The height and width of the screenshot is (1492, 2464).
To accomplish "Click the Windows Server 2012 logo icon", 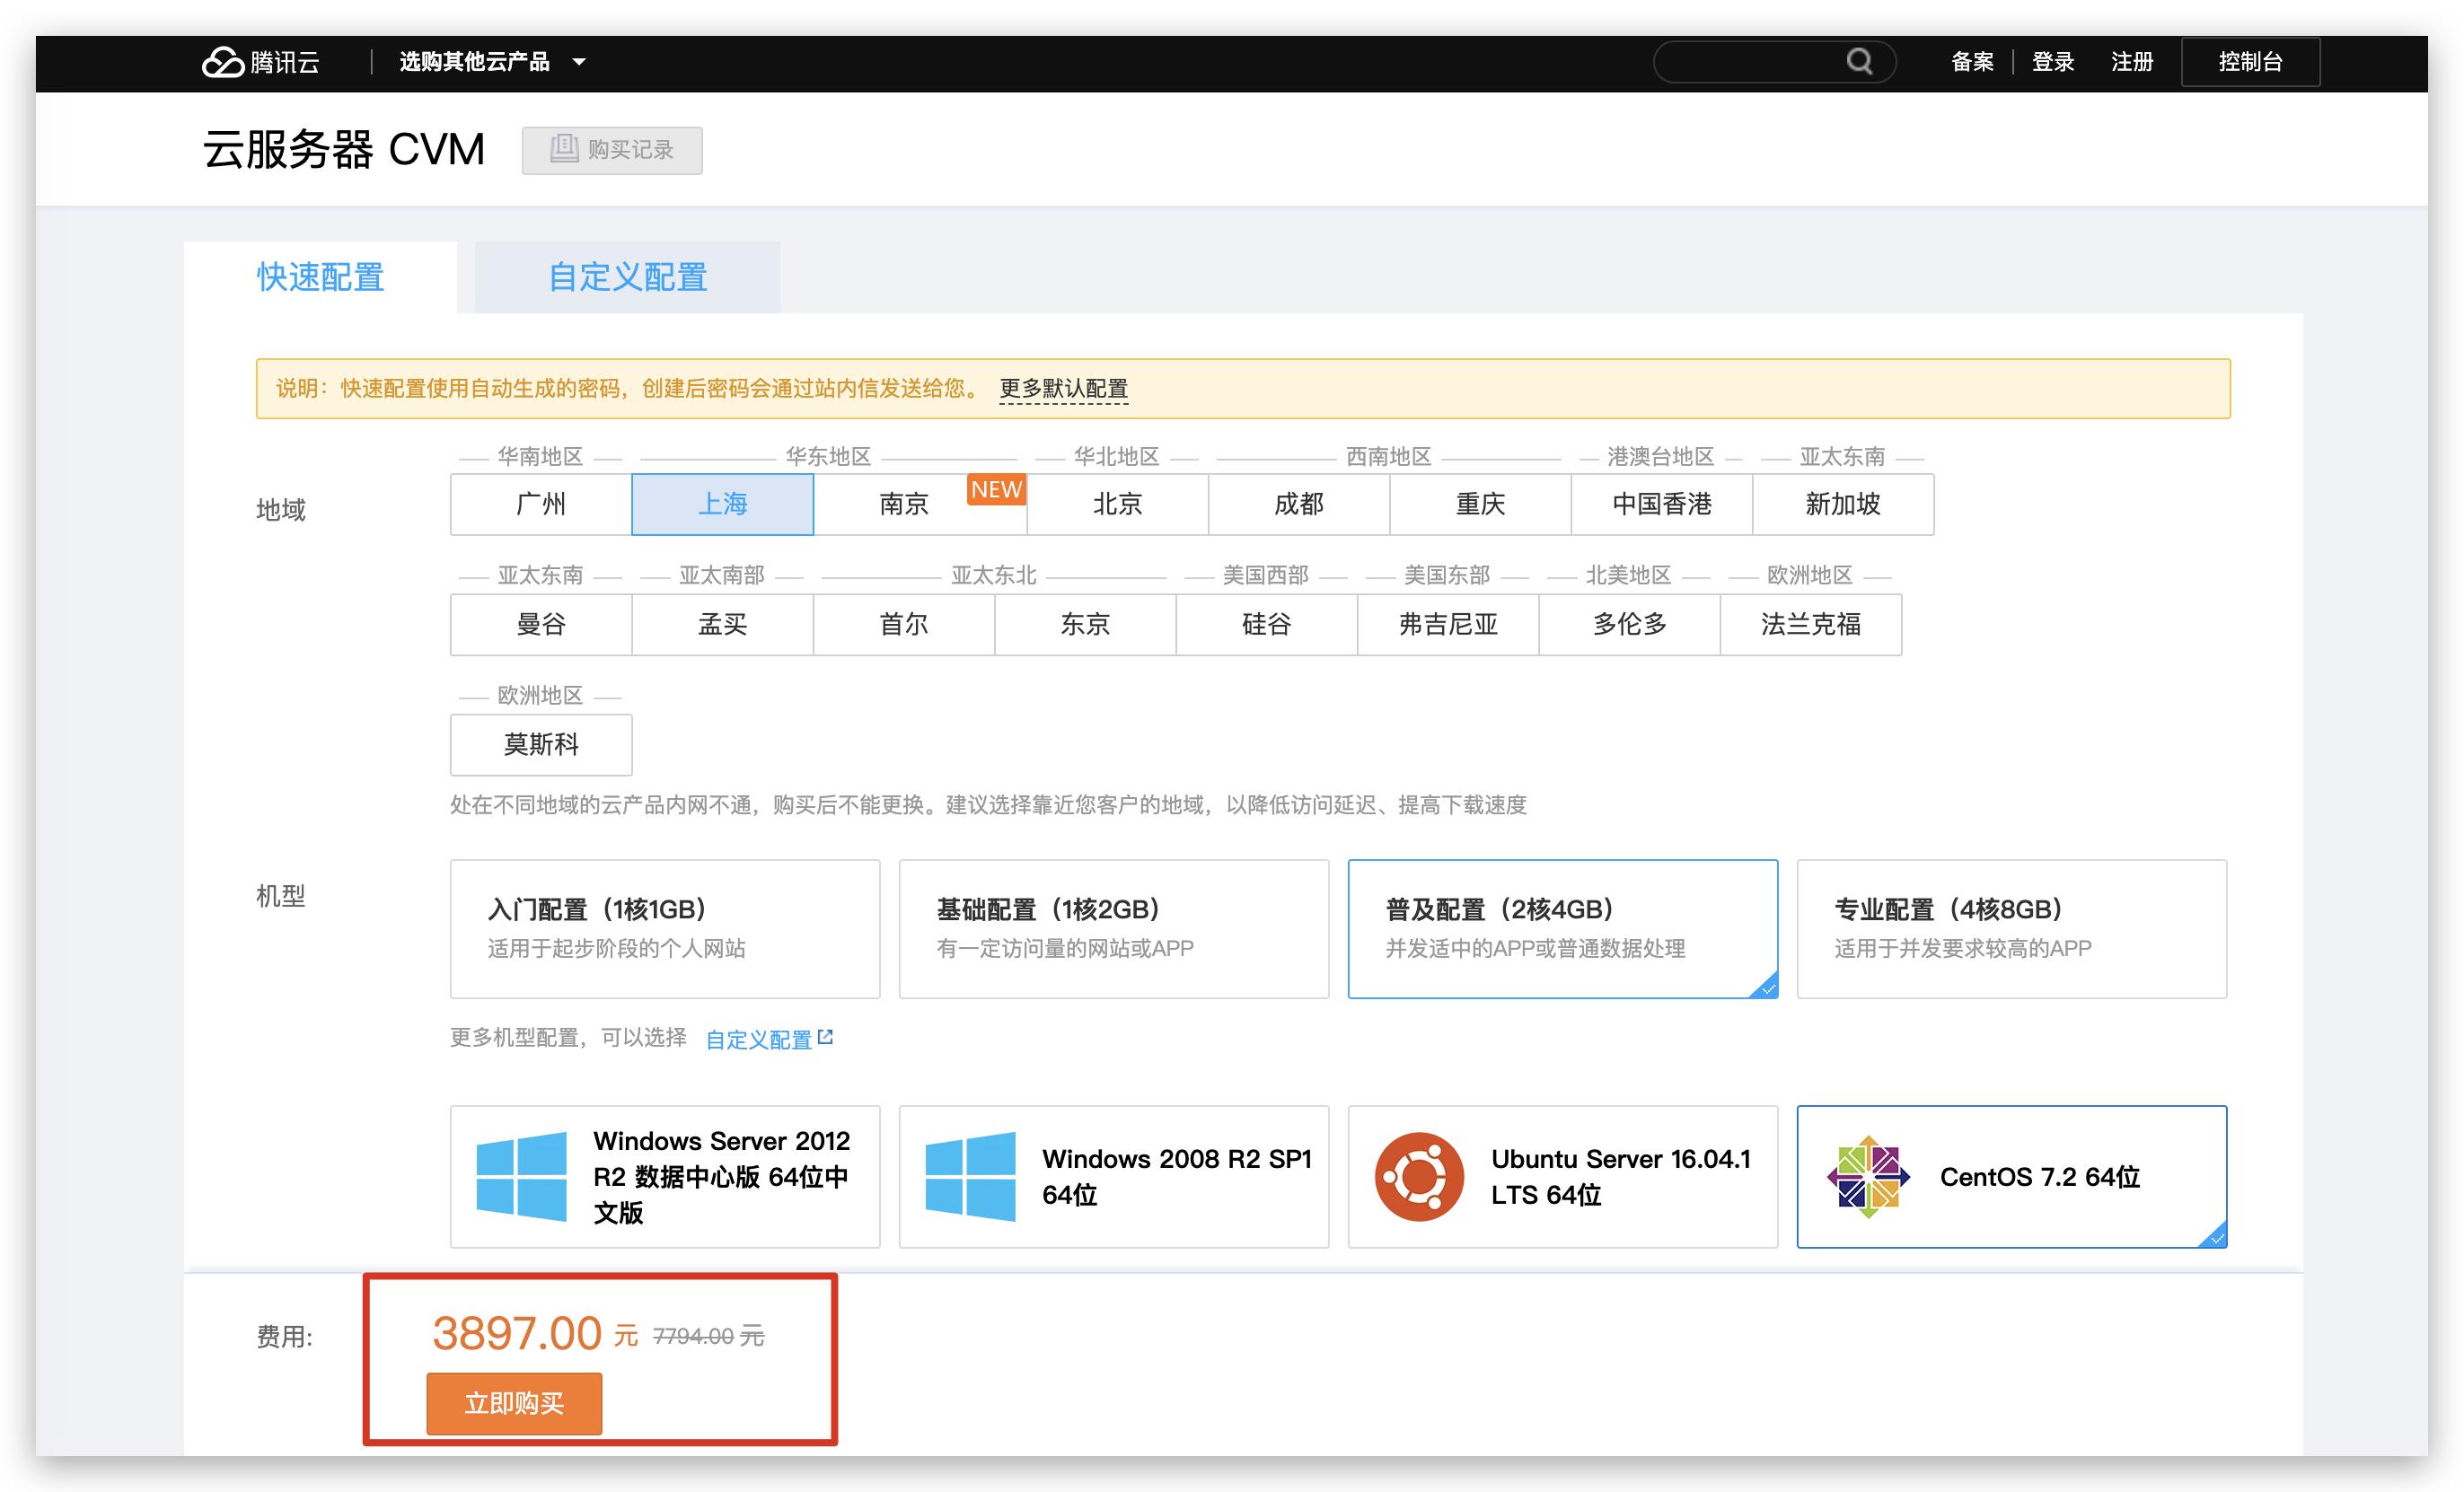I will pos(521,1176).
